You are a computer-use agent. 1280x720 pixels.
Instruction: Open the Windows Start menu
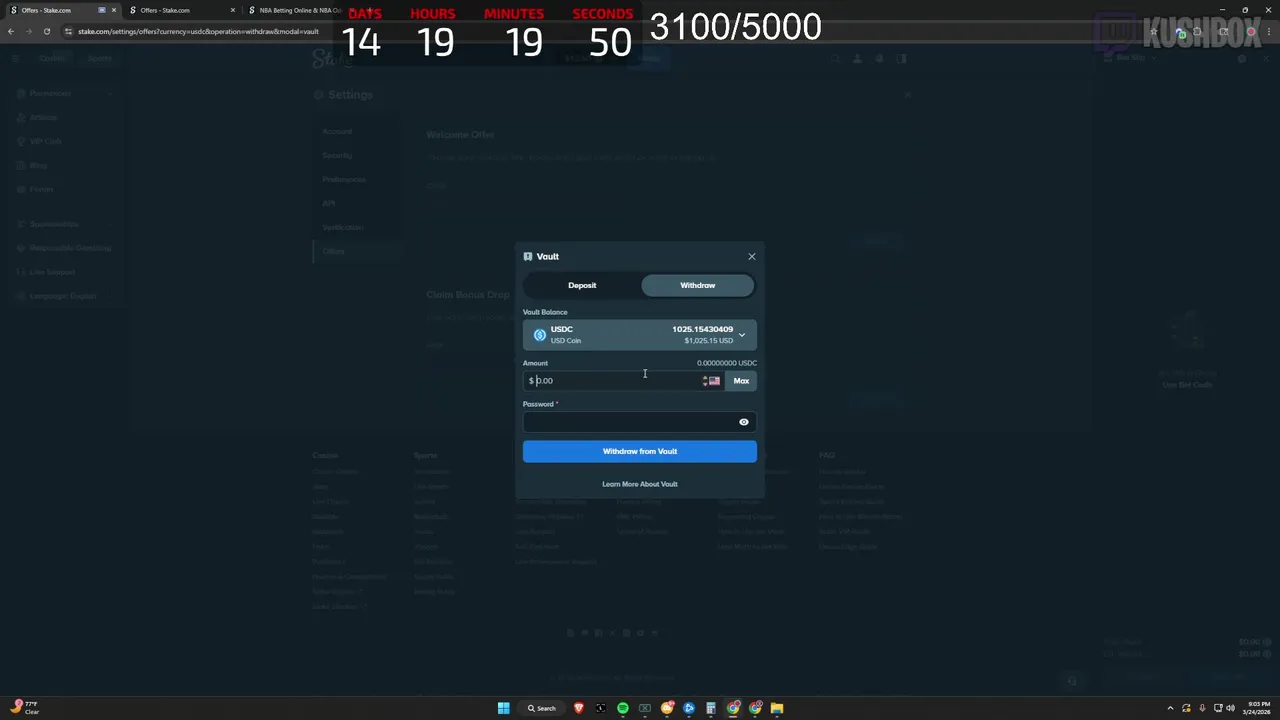click(504, 708)
